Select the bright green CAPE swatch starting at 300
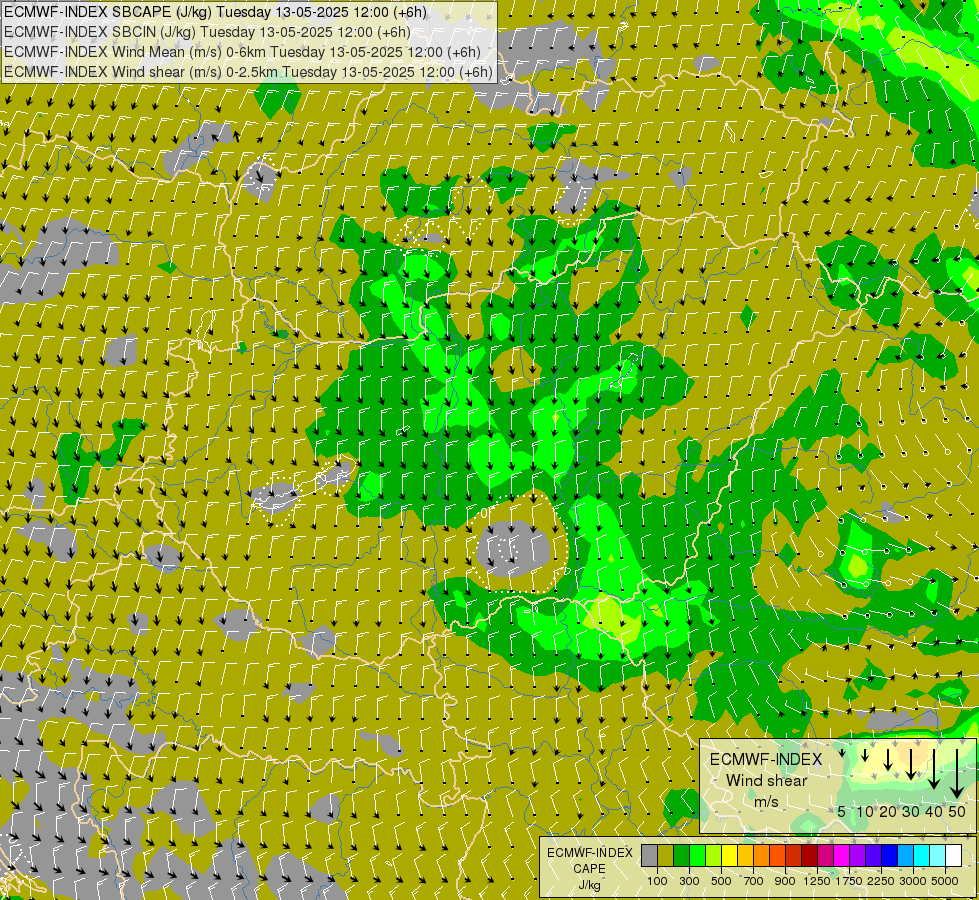979x900 pixels. (697, 856)
